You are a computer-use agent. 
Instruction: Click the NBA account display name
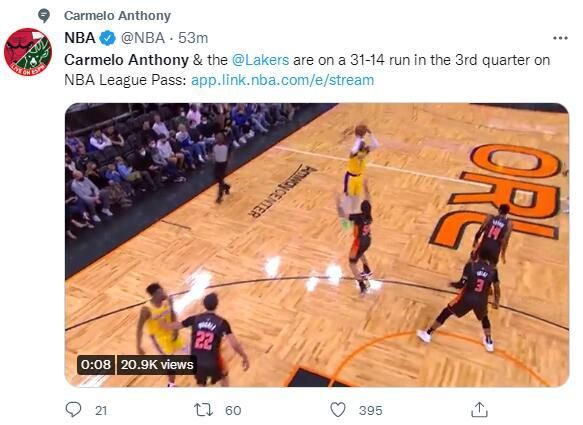(80, 38)
